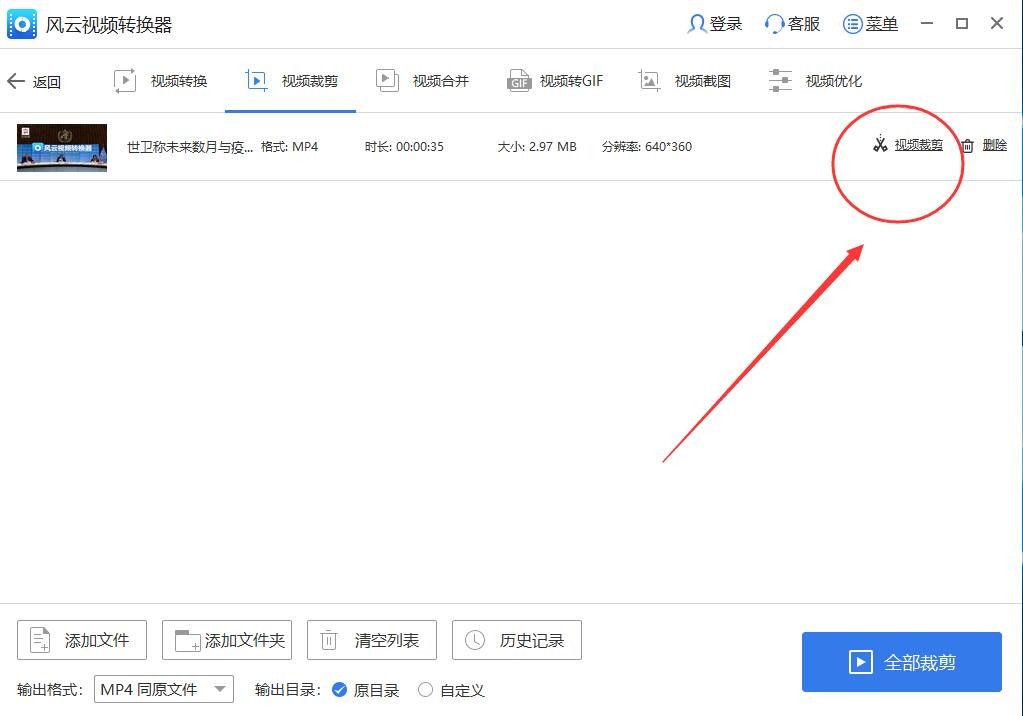Viewport: 1023px width, 716px height.
Task: Click the 格式: MP4 text
Action: pos(289,147)
